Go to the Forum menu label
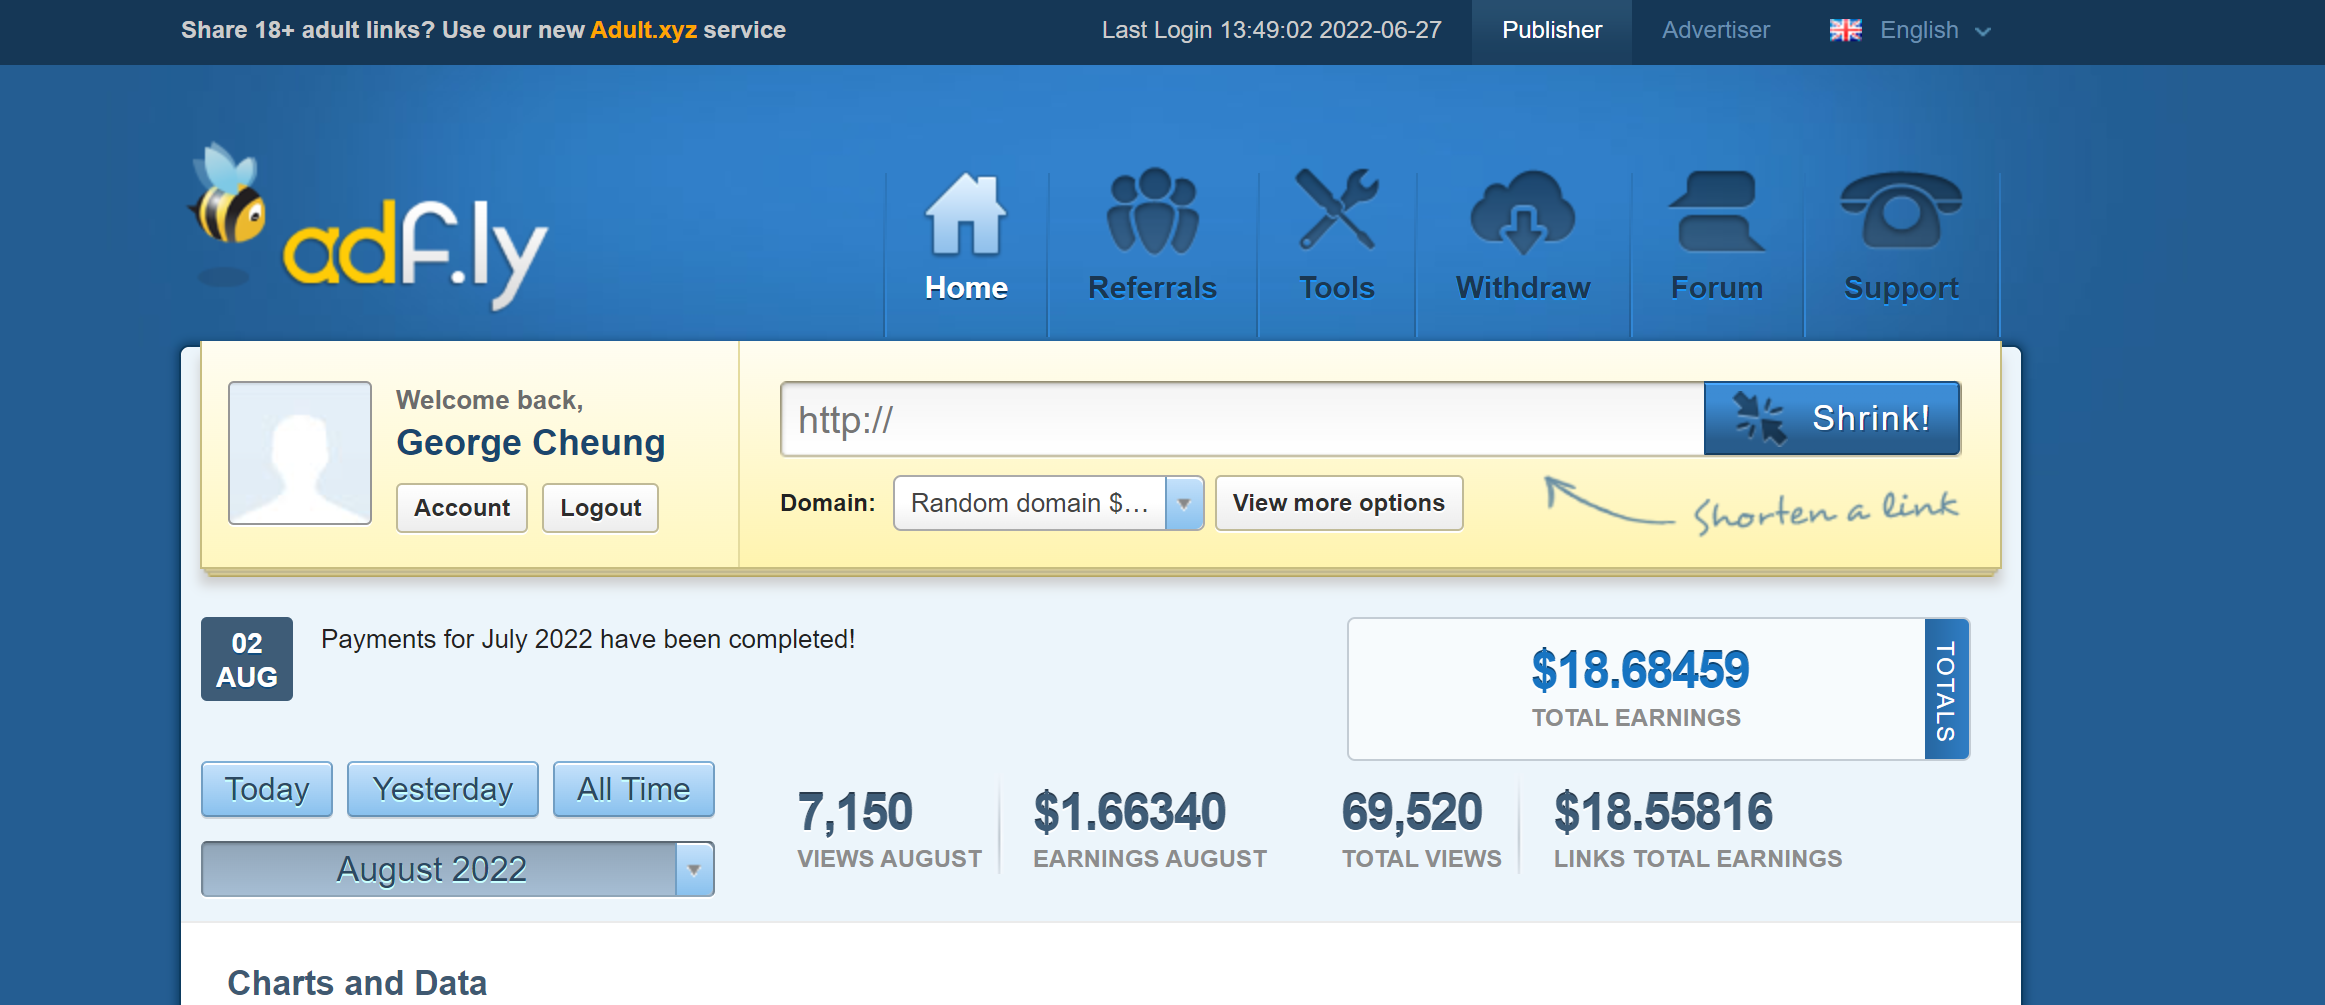 (x=1716, y=288)
